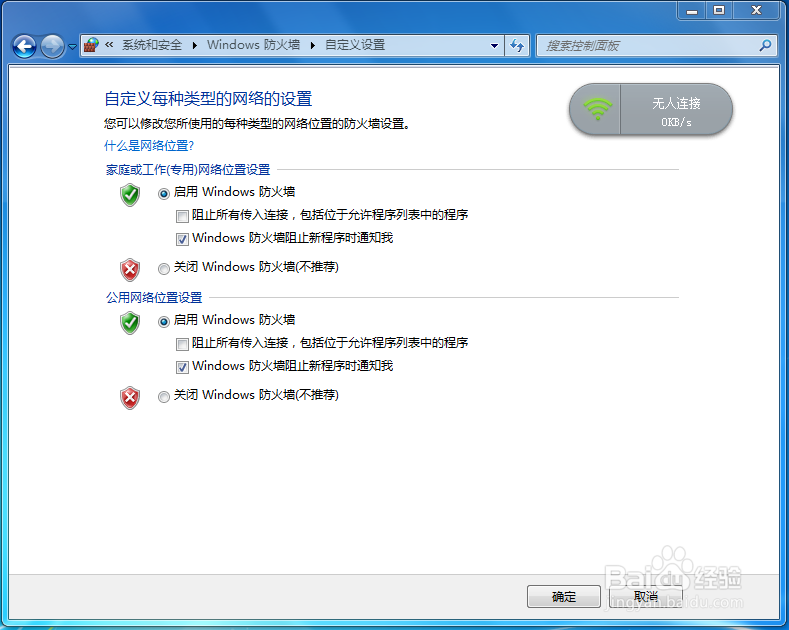Go back using the Back arrow button
Viewport: 789px width, 630px height.
(x=24, y=46)
